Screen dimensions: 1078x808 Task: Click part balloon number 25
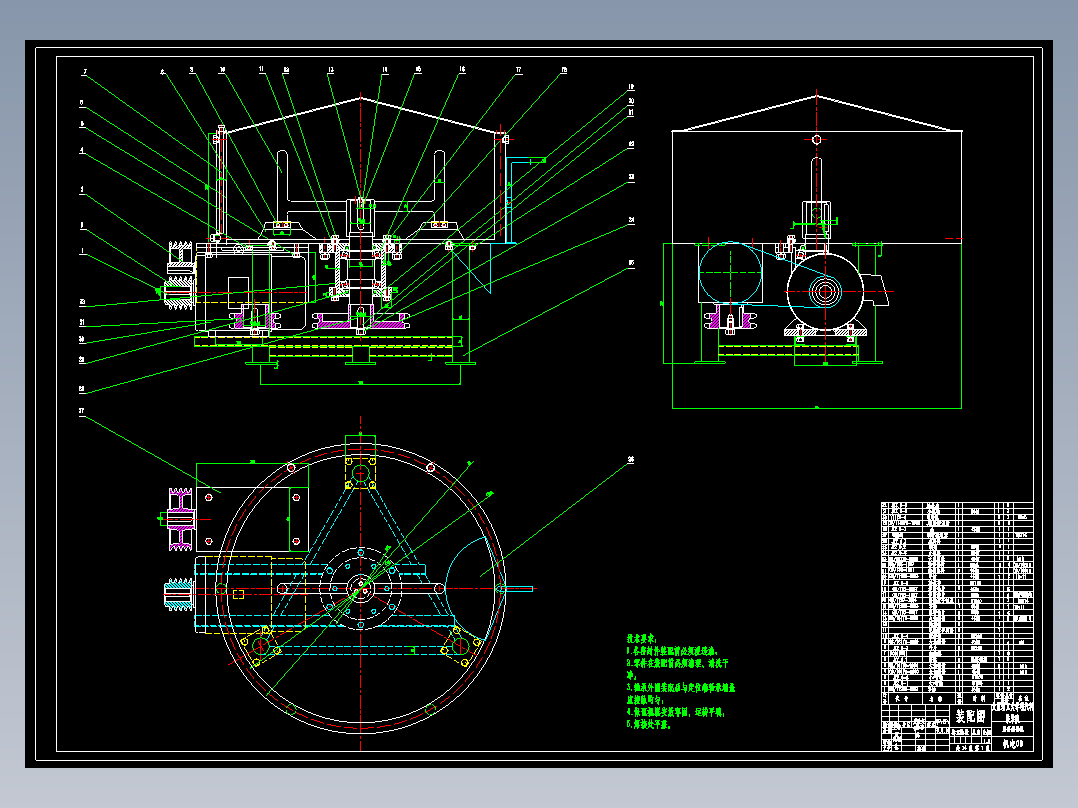[630, 263]
